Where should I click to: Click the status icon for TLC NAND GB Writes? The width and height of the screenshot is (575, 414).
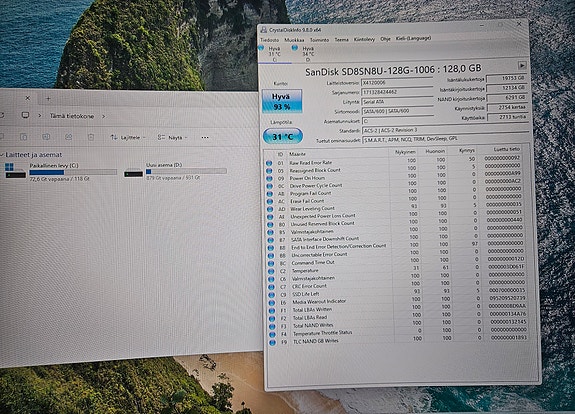point(272,342)
